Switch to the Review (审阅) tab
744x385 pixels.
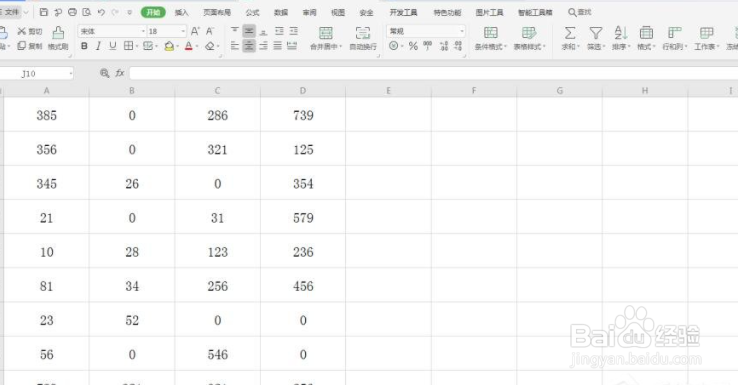(x=309, y=13)
